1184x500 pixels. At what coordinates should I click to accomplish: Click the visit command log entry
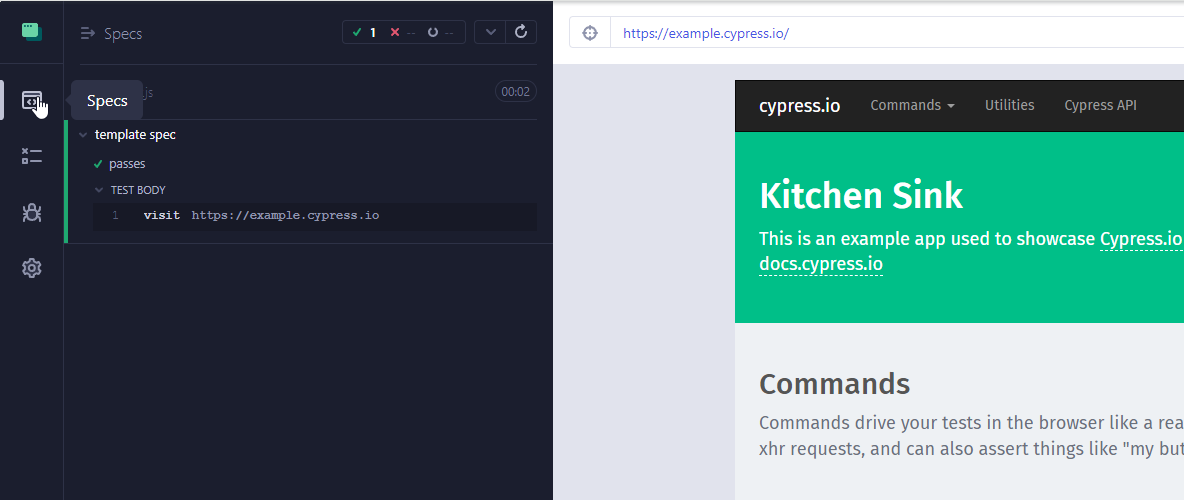coord(315,216)
